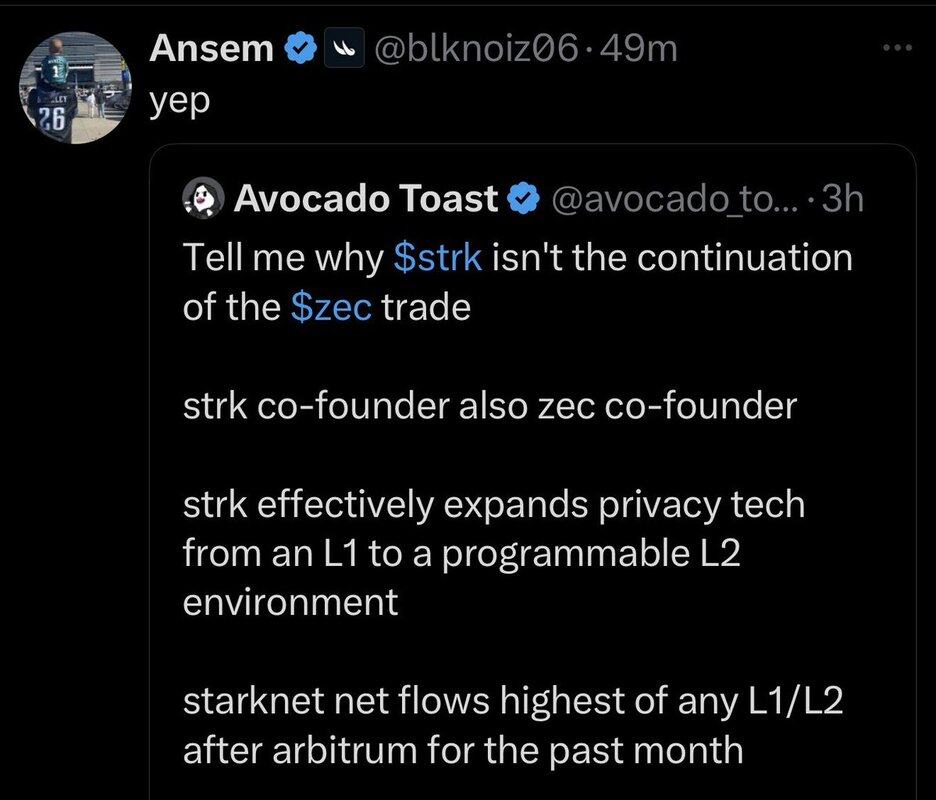Click the 'strk co-founder also zec co-founder' line

click(x=489, y=405)
